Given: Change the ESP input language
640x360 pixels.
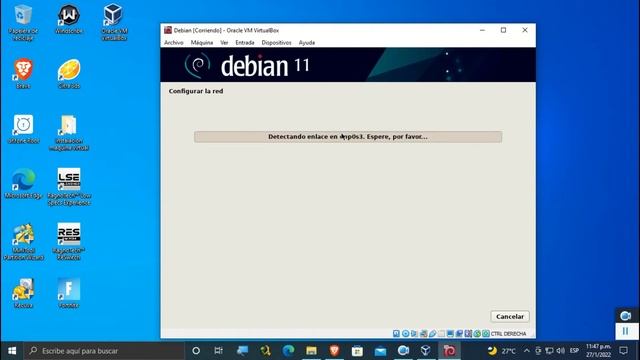Looking at the screenshot, I should pyautogui.click(x=574, y=351).
